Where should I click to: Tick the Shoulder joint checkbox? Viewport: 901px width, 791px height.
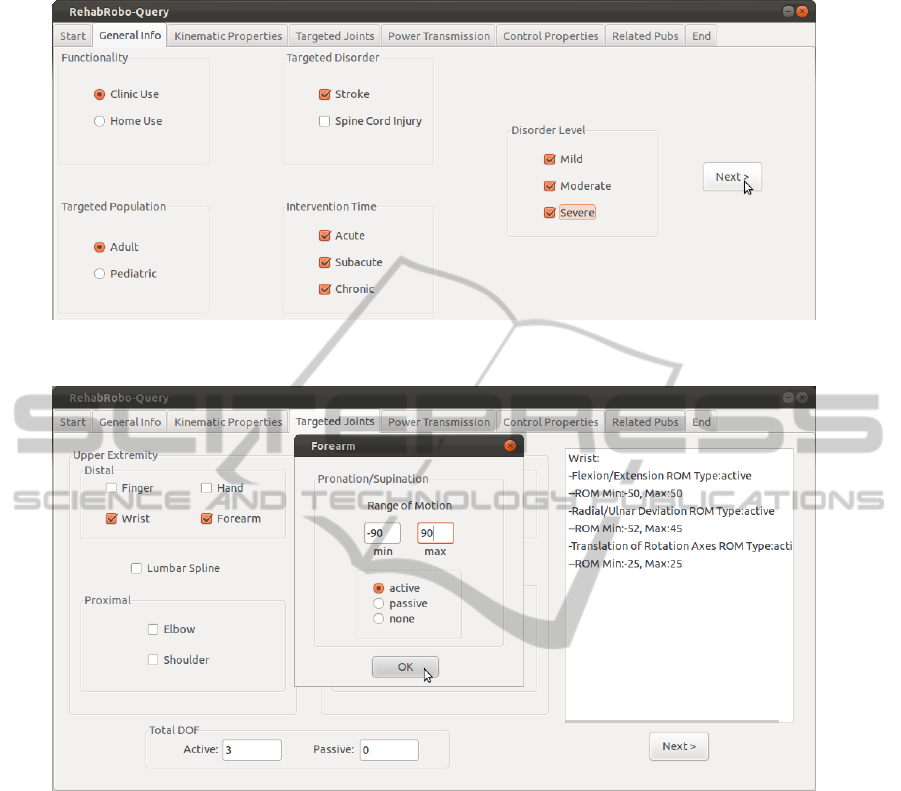153,660
